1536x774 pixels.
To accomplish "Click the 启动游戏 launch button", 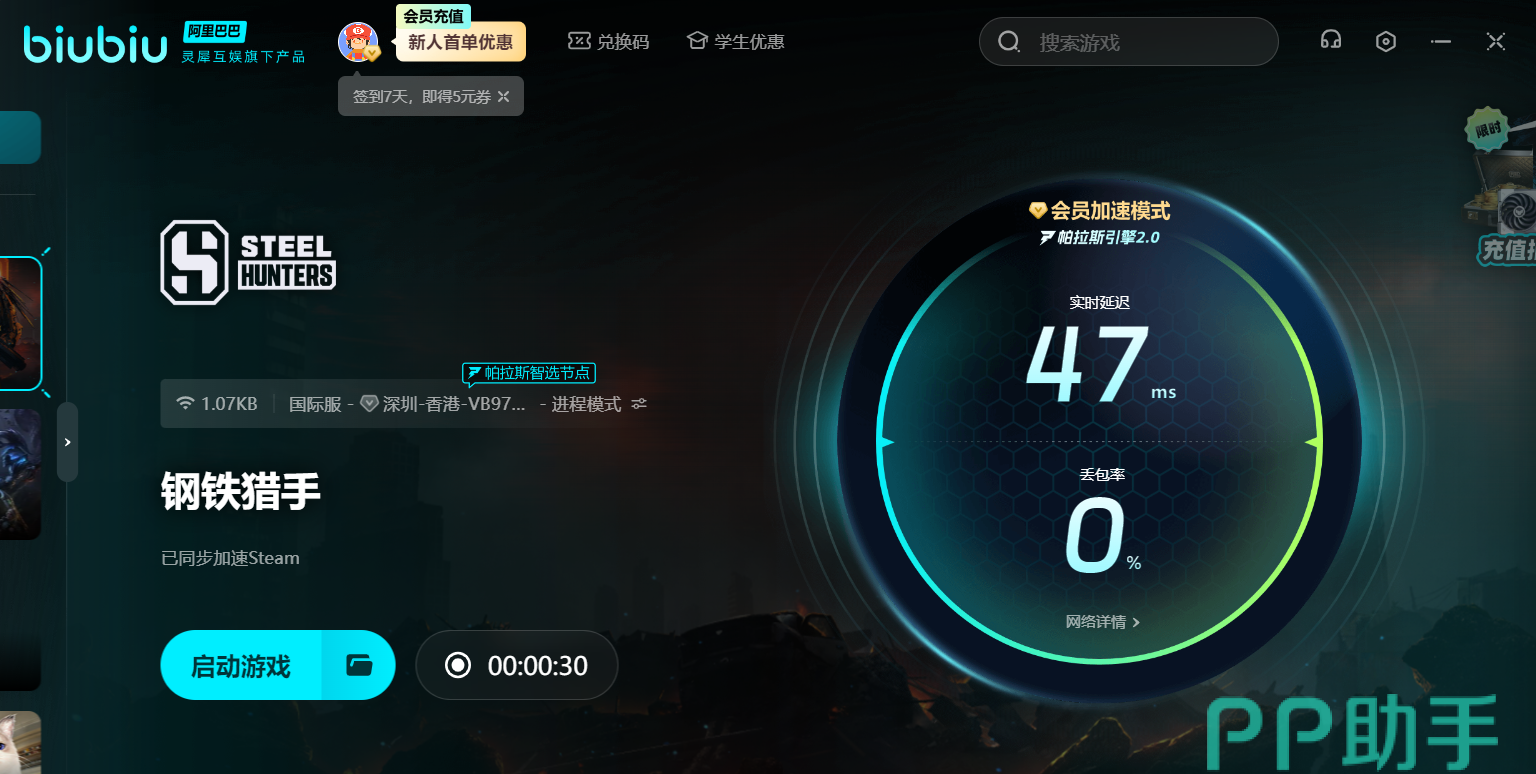I will coord(241,665).
